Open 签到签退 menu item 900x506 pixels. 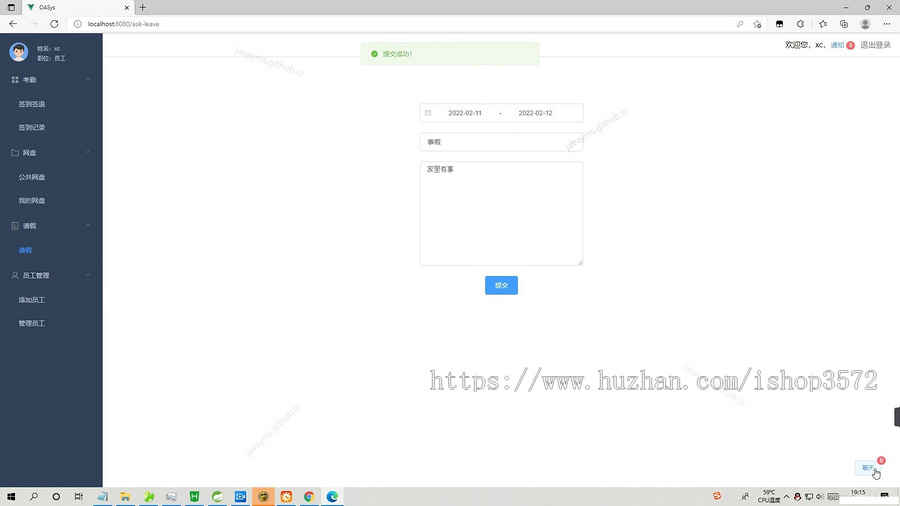32,104
